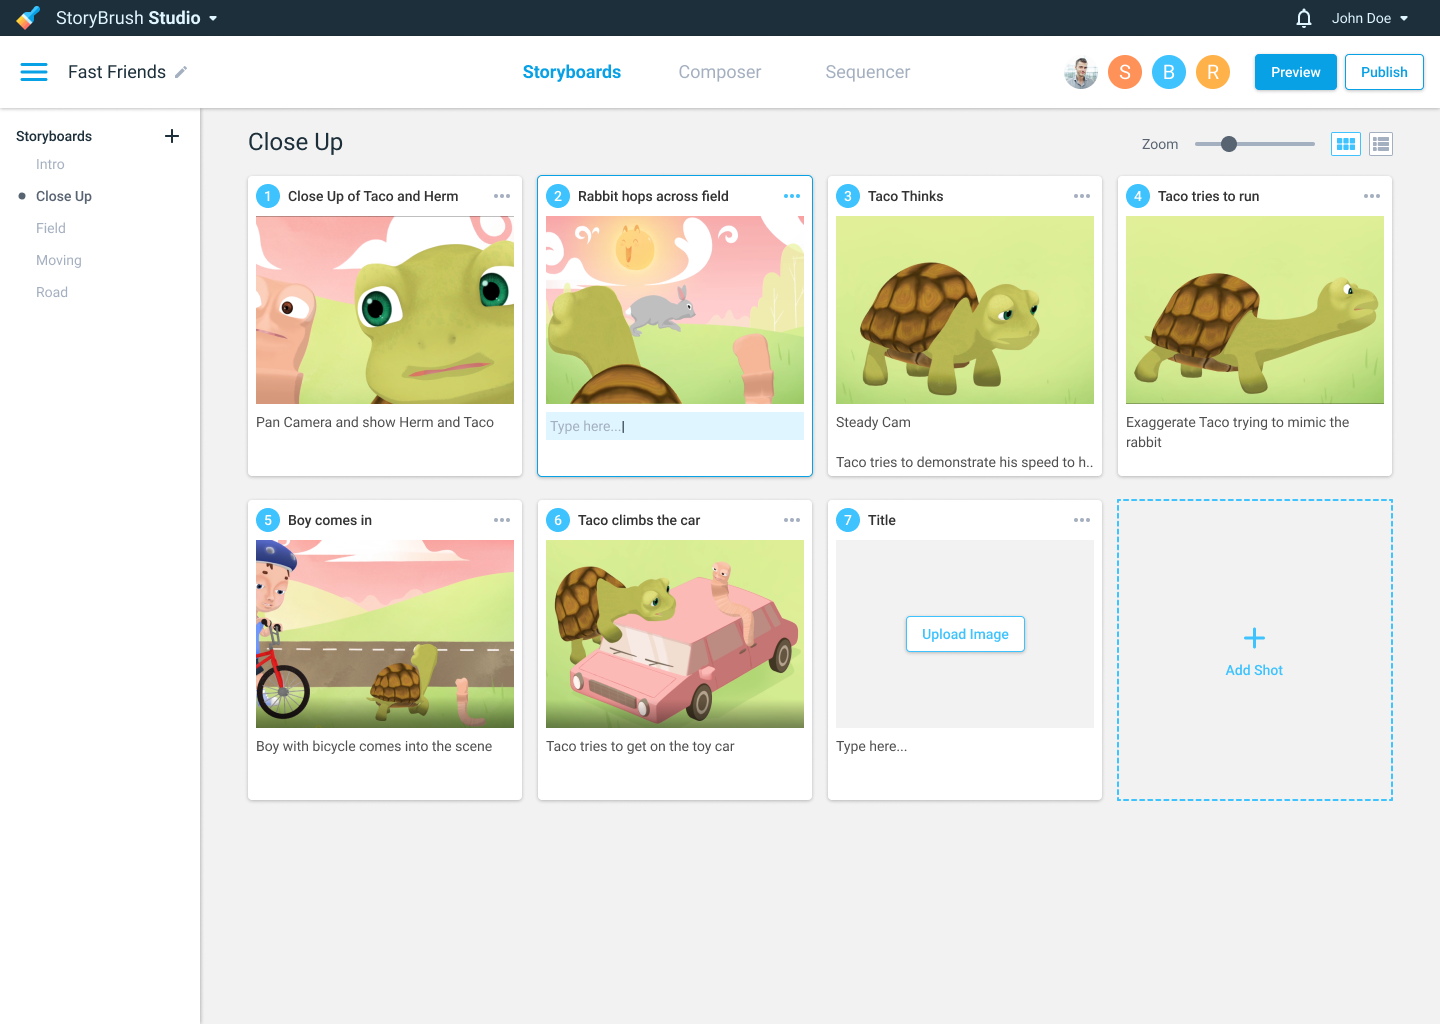Click Upload Image in shot 7

point(965,634)
